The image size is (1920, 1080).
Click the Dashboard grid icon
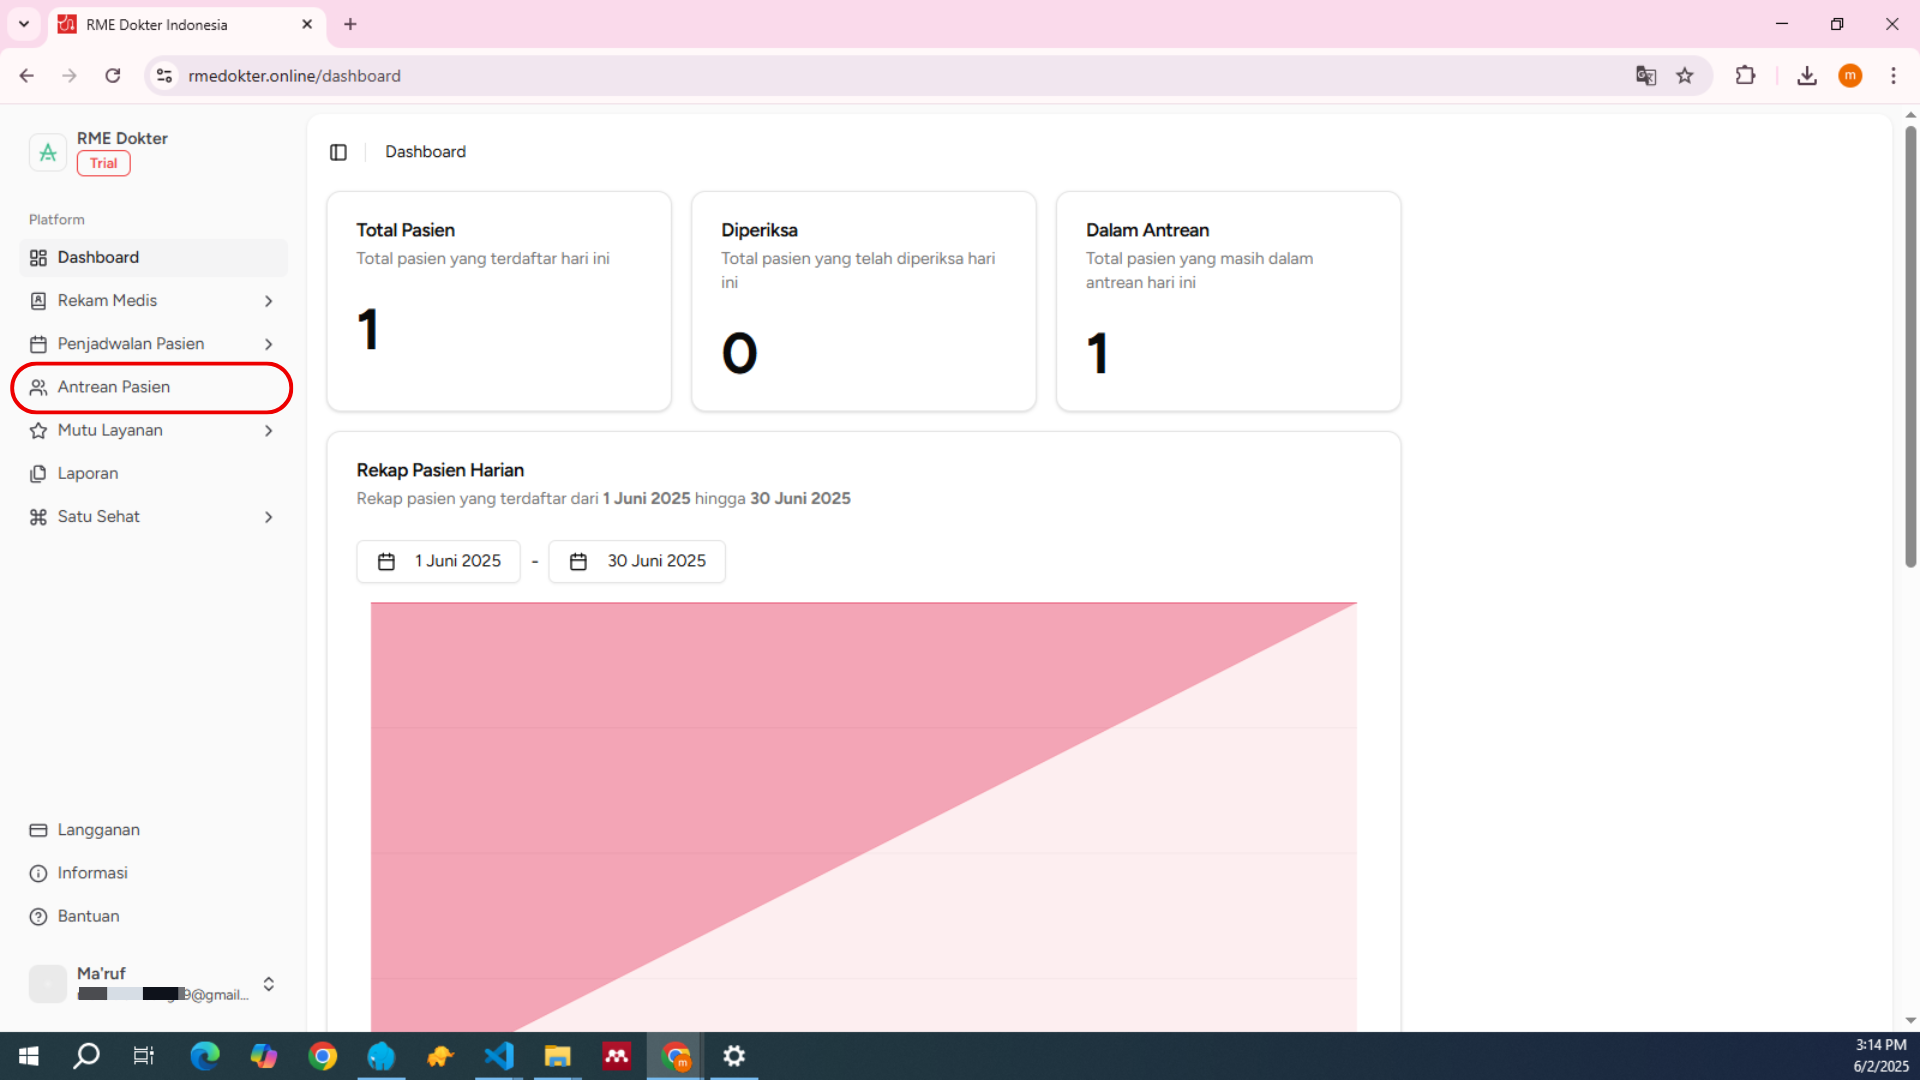pyautogui.click(x=38, y=258)
